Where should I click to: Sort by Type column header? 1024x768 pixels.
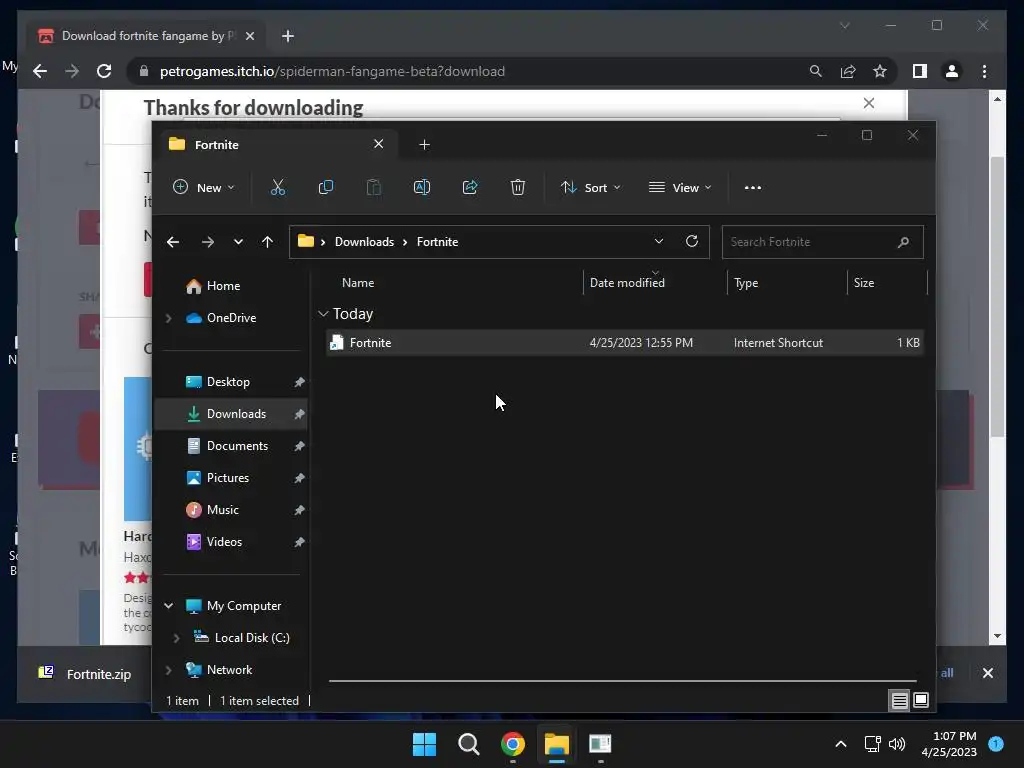tap(746, 283)
